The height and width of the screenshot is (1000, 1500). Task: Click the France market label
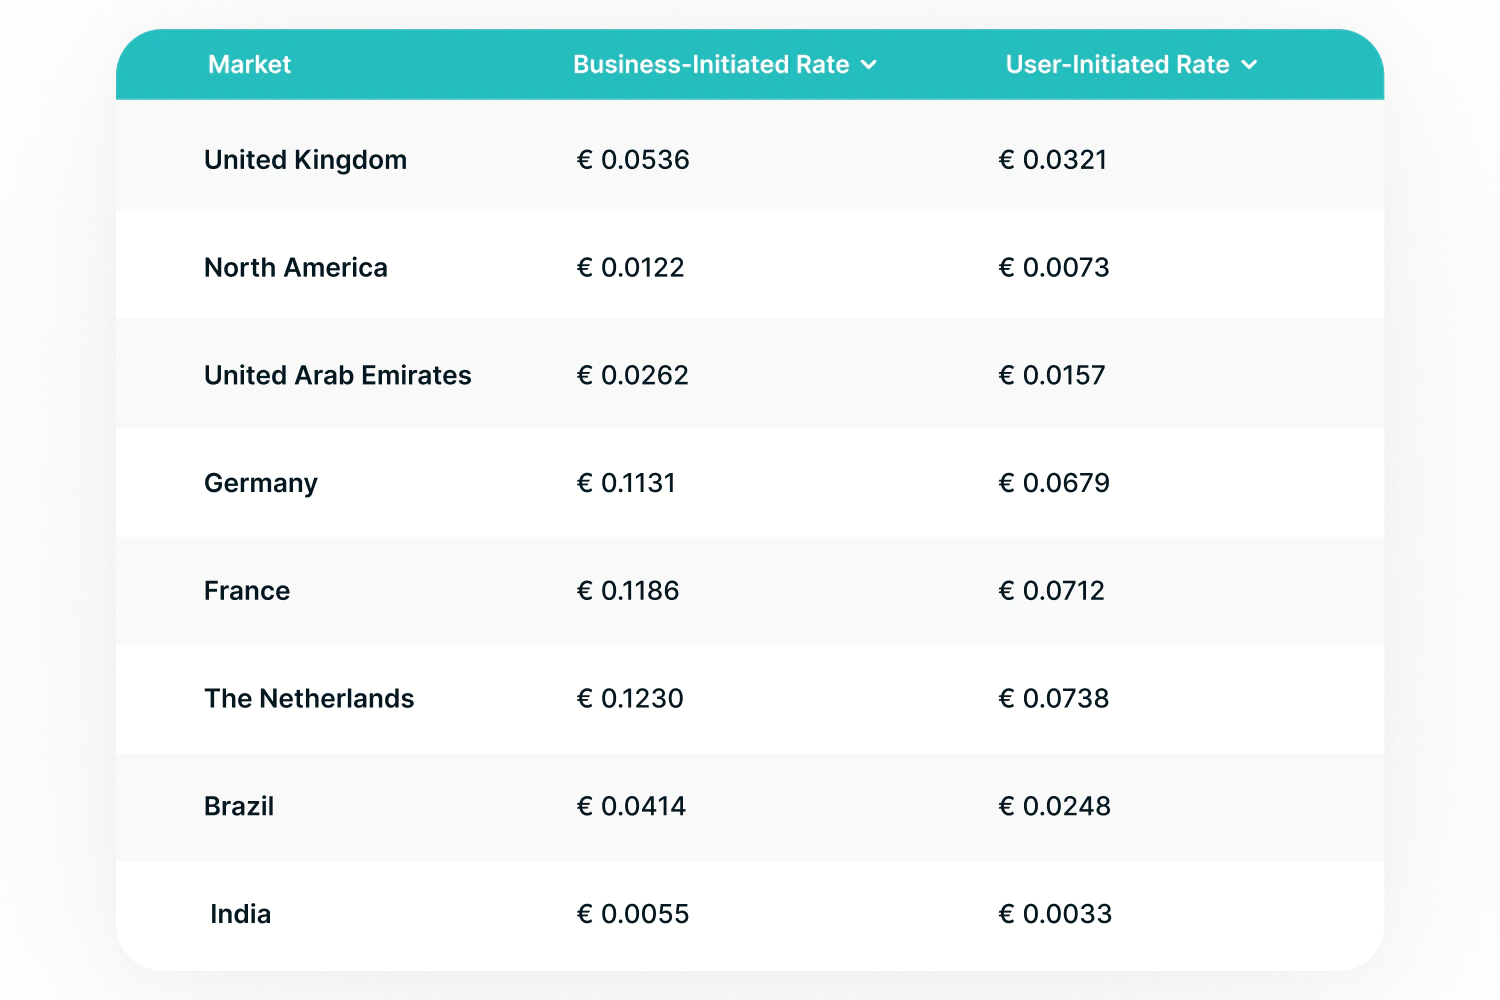[x=246, y=590]
